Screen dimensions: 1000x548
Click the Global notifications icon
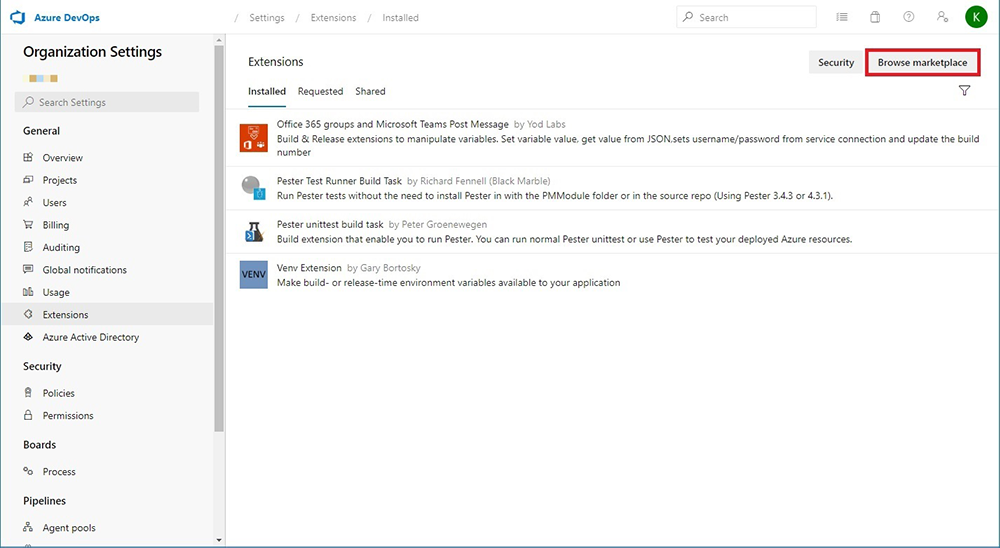28,269
